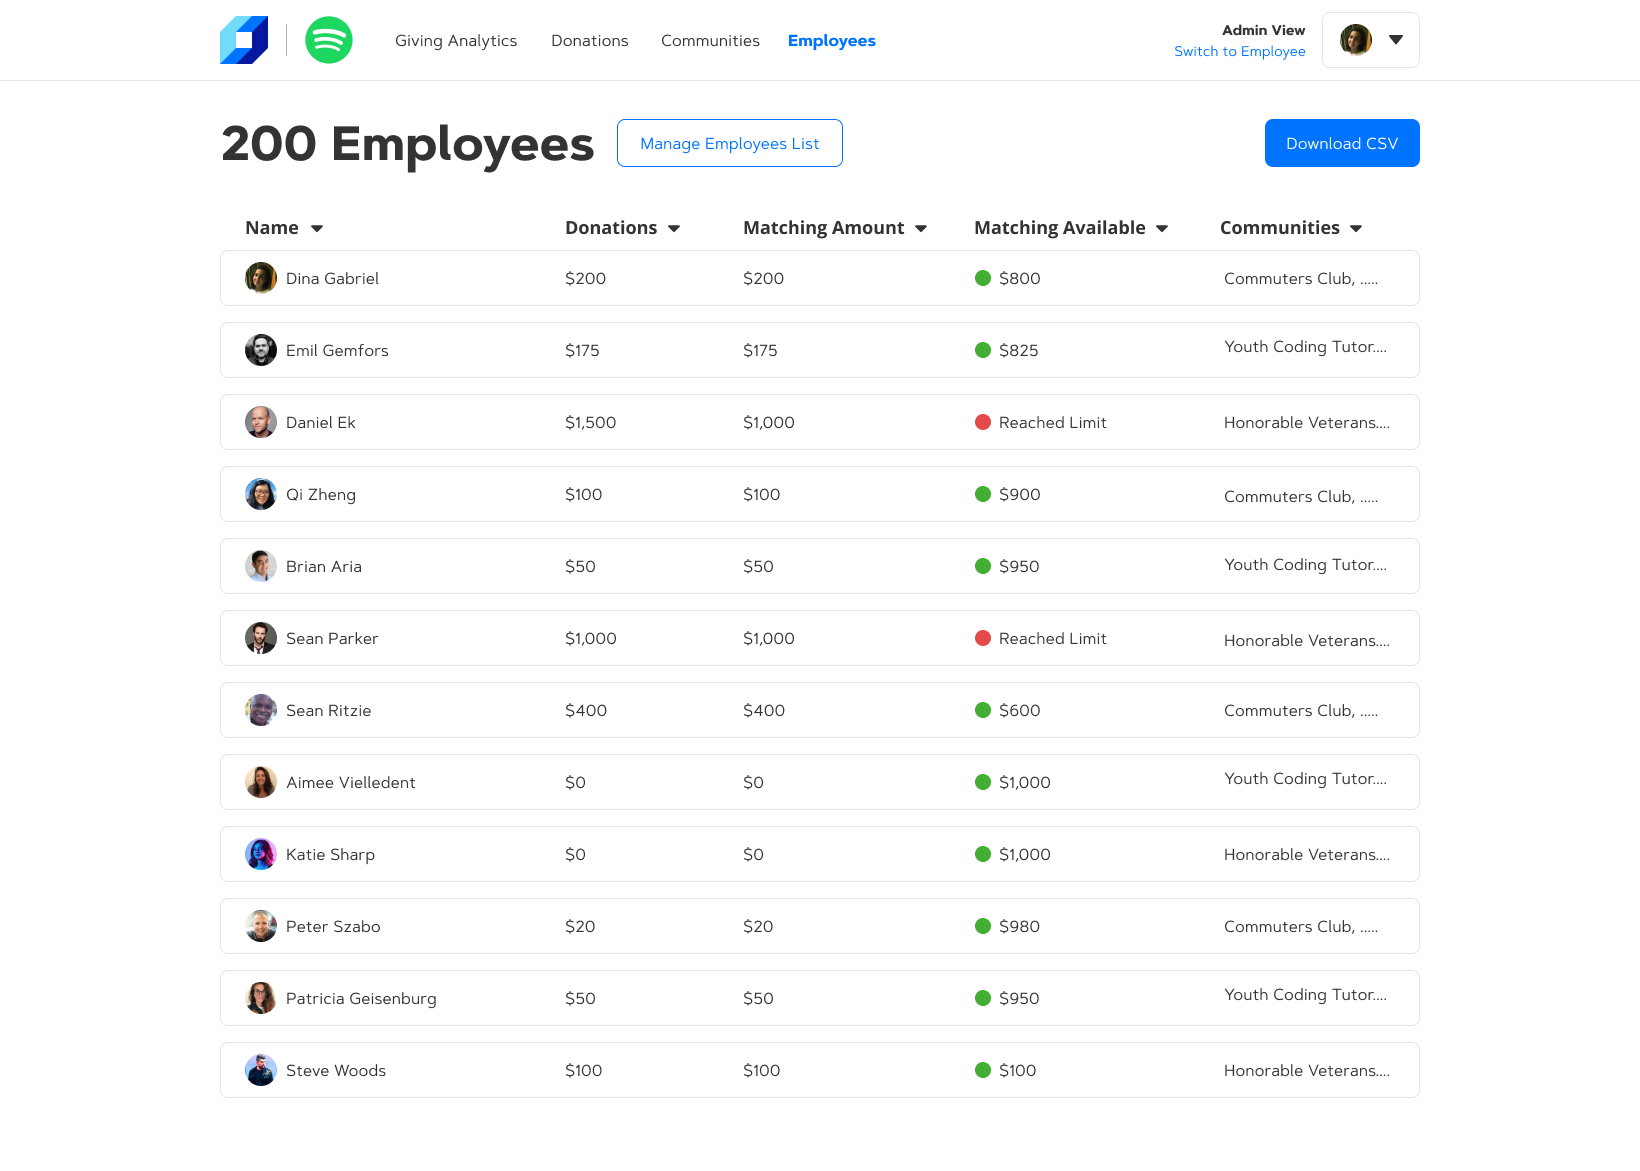Go to Giving Analytics tab
Screen dimensions: 1640x1171
click(x=456, y=41)
